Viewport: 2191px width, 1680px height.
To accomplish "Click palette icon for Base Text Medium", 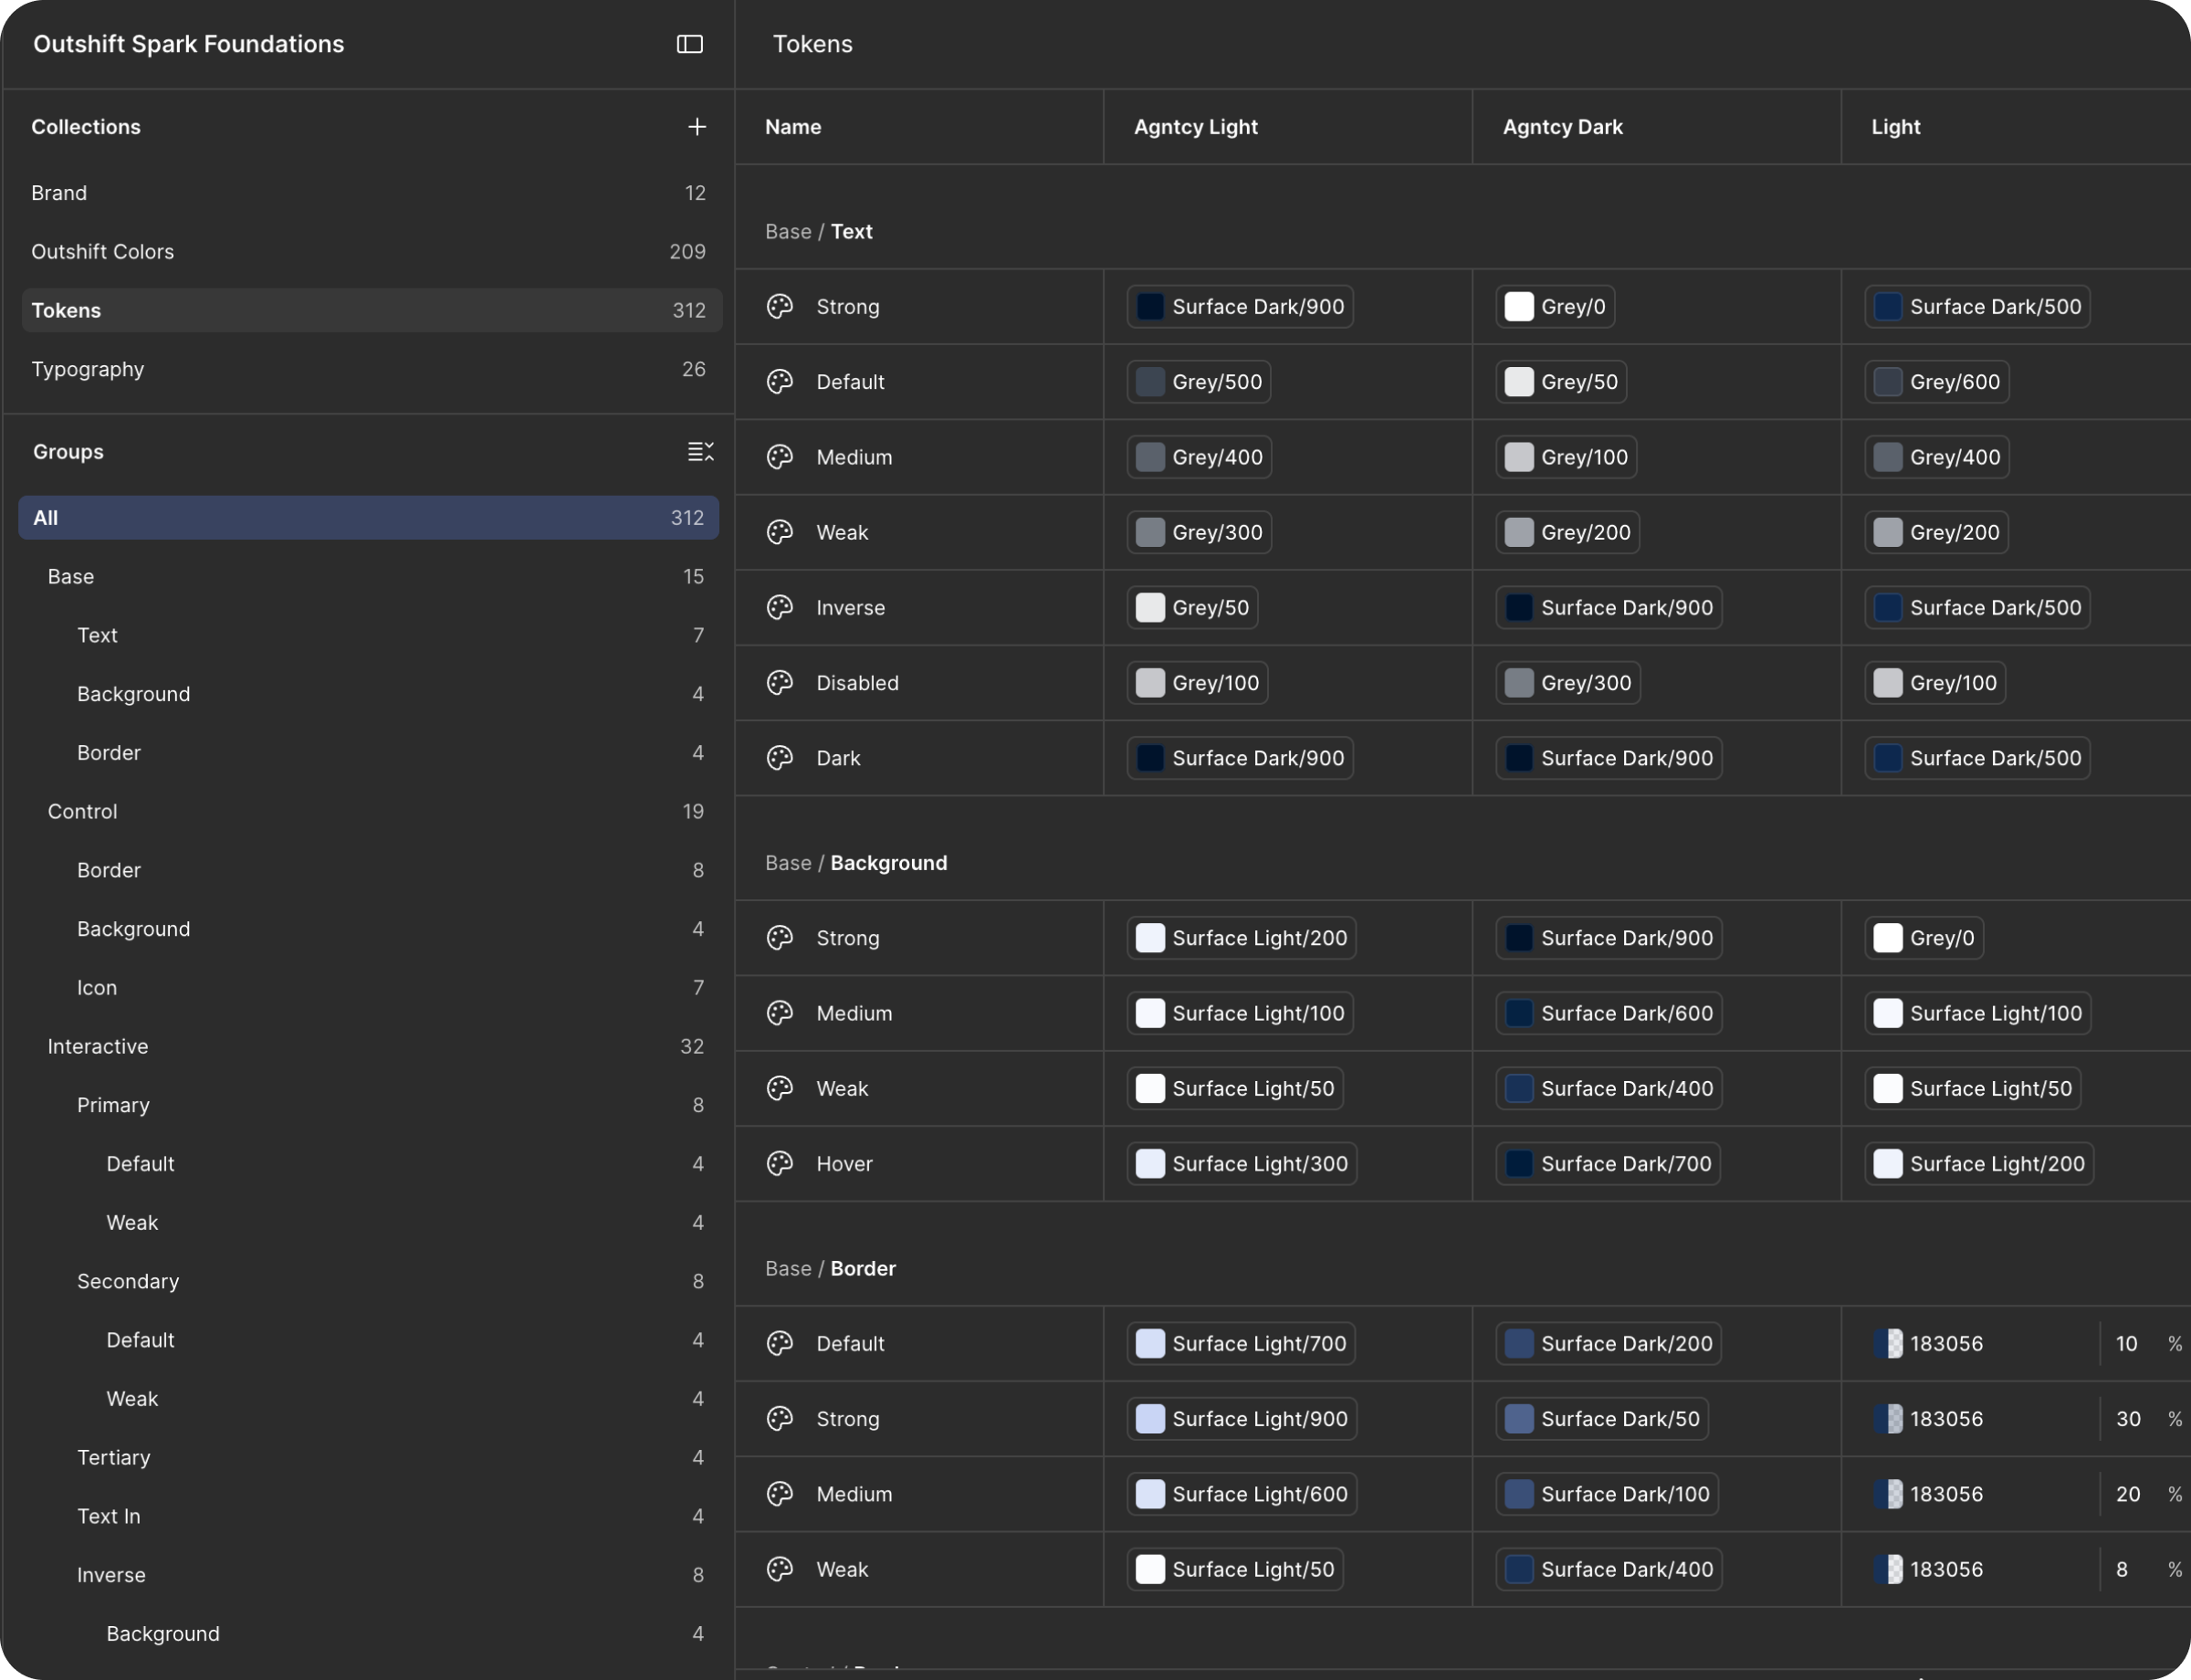I will point(780,457).
